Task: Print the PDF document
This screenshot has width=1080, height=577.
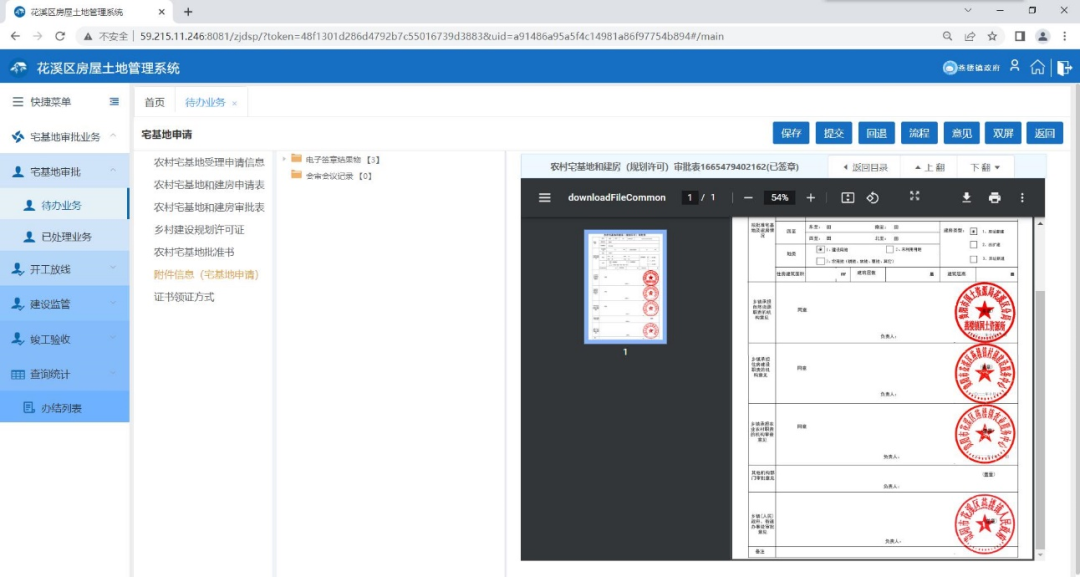Action: [x=994, y=198]
